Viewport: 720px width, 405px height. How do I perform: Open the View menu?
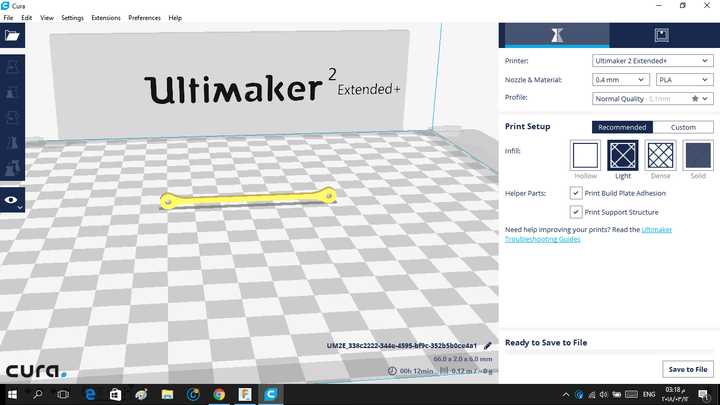(x=47, y=18)
